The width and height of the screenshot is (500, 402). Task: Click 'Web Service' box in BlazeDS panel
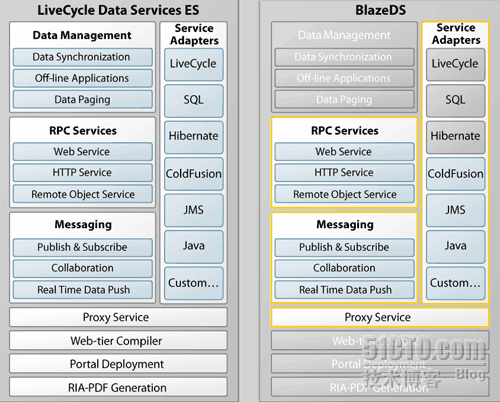tap(345, 152)
